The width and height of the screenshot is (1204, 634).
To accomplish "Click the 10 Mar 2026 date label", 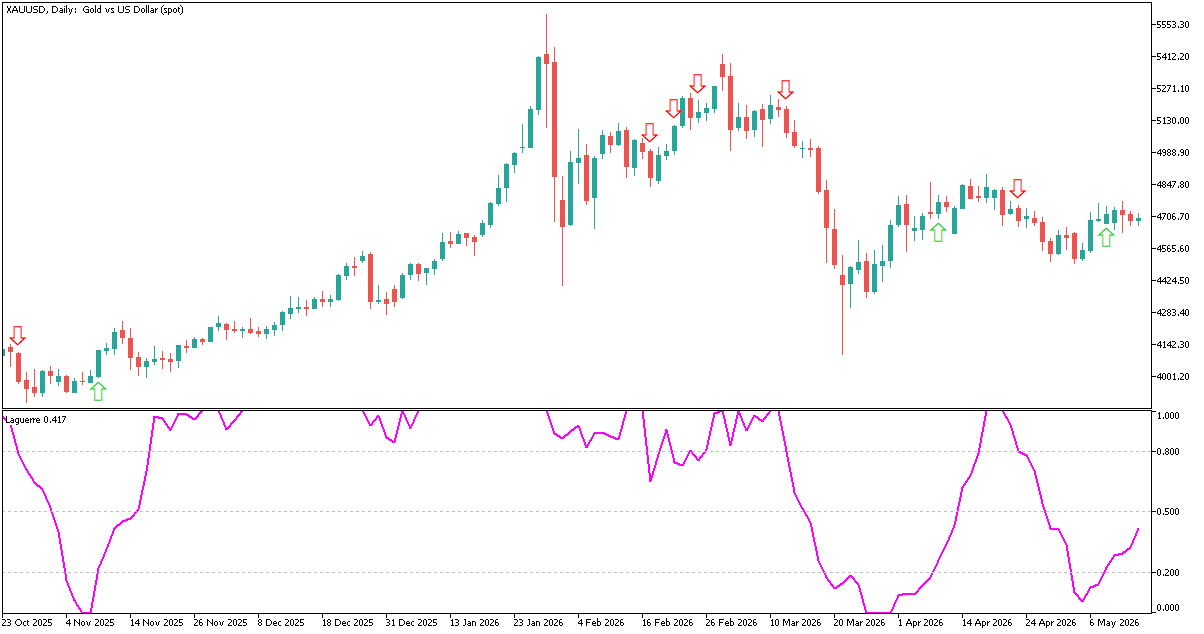I will (796, 622).
